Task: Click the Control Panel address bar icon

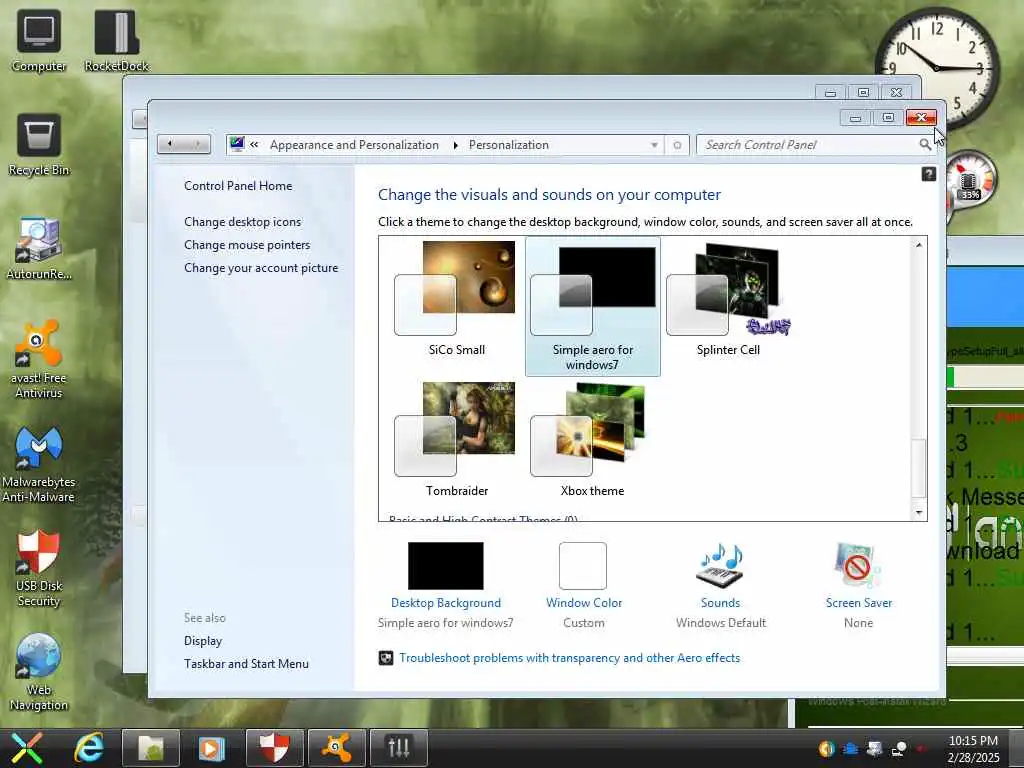Action: click(237, 144)
